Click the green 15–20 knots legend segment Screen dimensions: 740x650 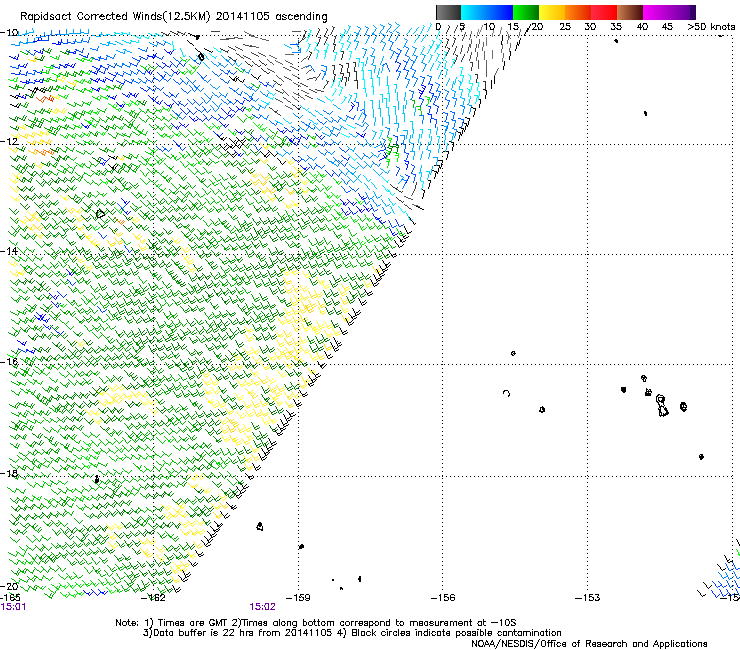[x=526, y=12]
